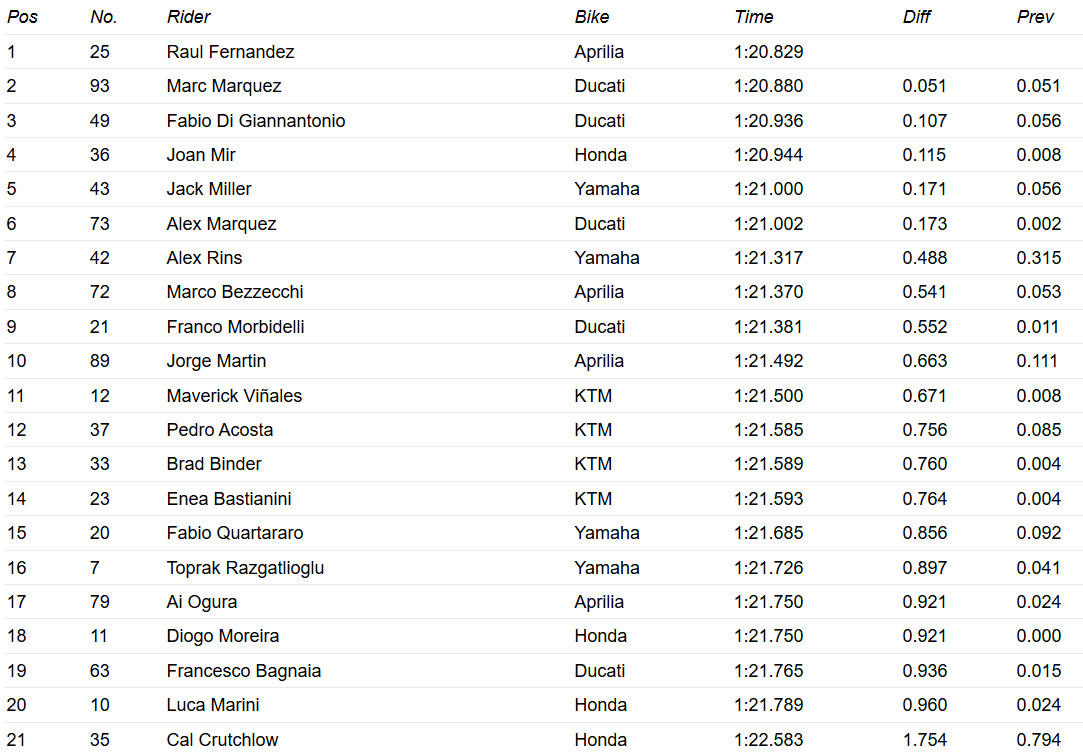Select Toprak Razgatlioglu's name
The image size is (1083, 756).
(x=245, y=568)
